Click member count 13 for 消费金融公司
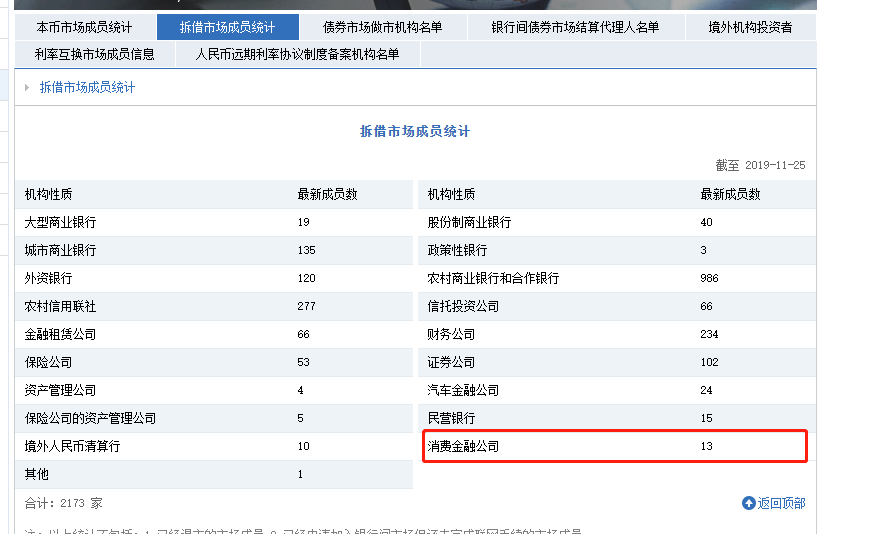 click(707, 446)
